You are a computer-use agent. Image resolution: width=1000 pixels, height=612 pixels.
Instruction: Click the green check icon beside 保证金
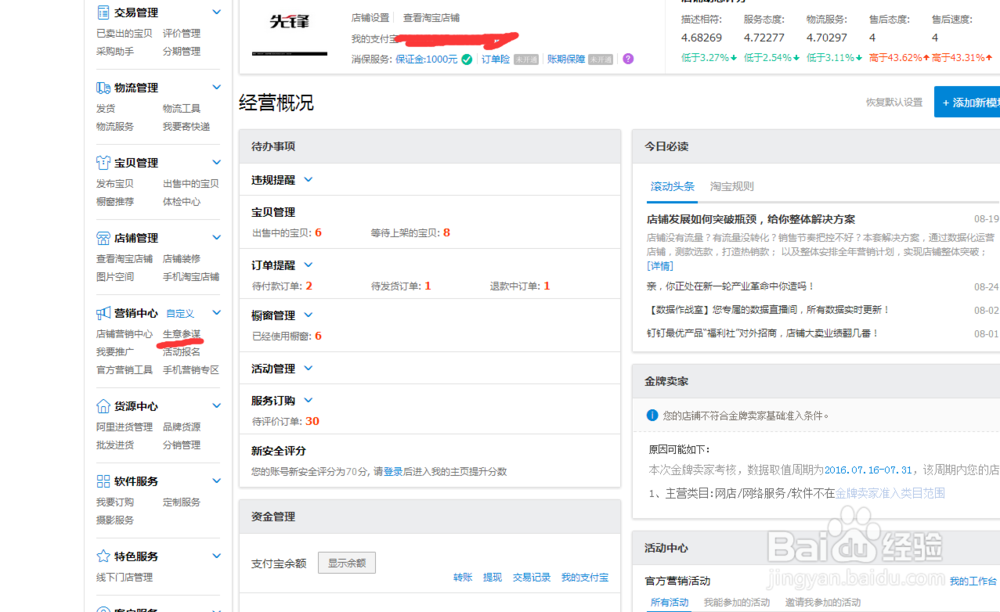point(467,59)
